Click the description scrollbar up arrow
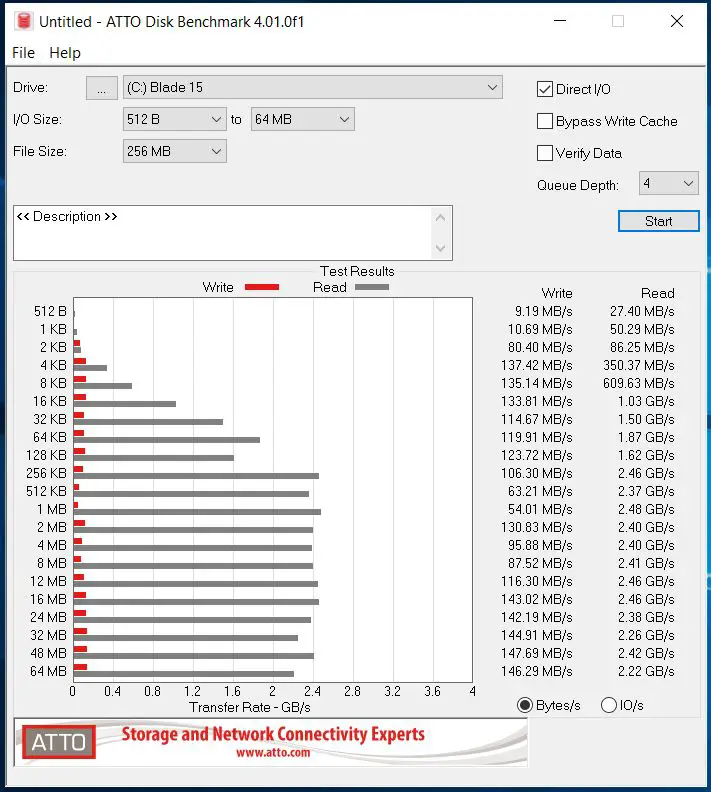This screenshot has width=711, height=792. [440, 218]
